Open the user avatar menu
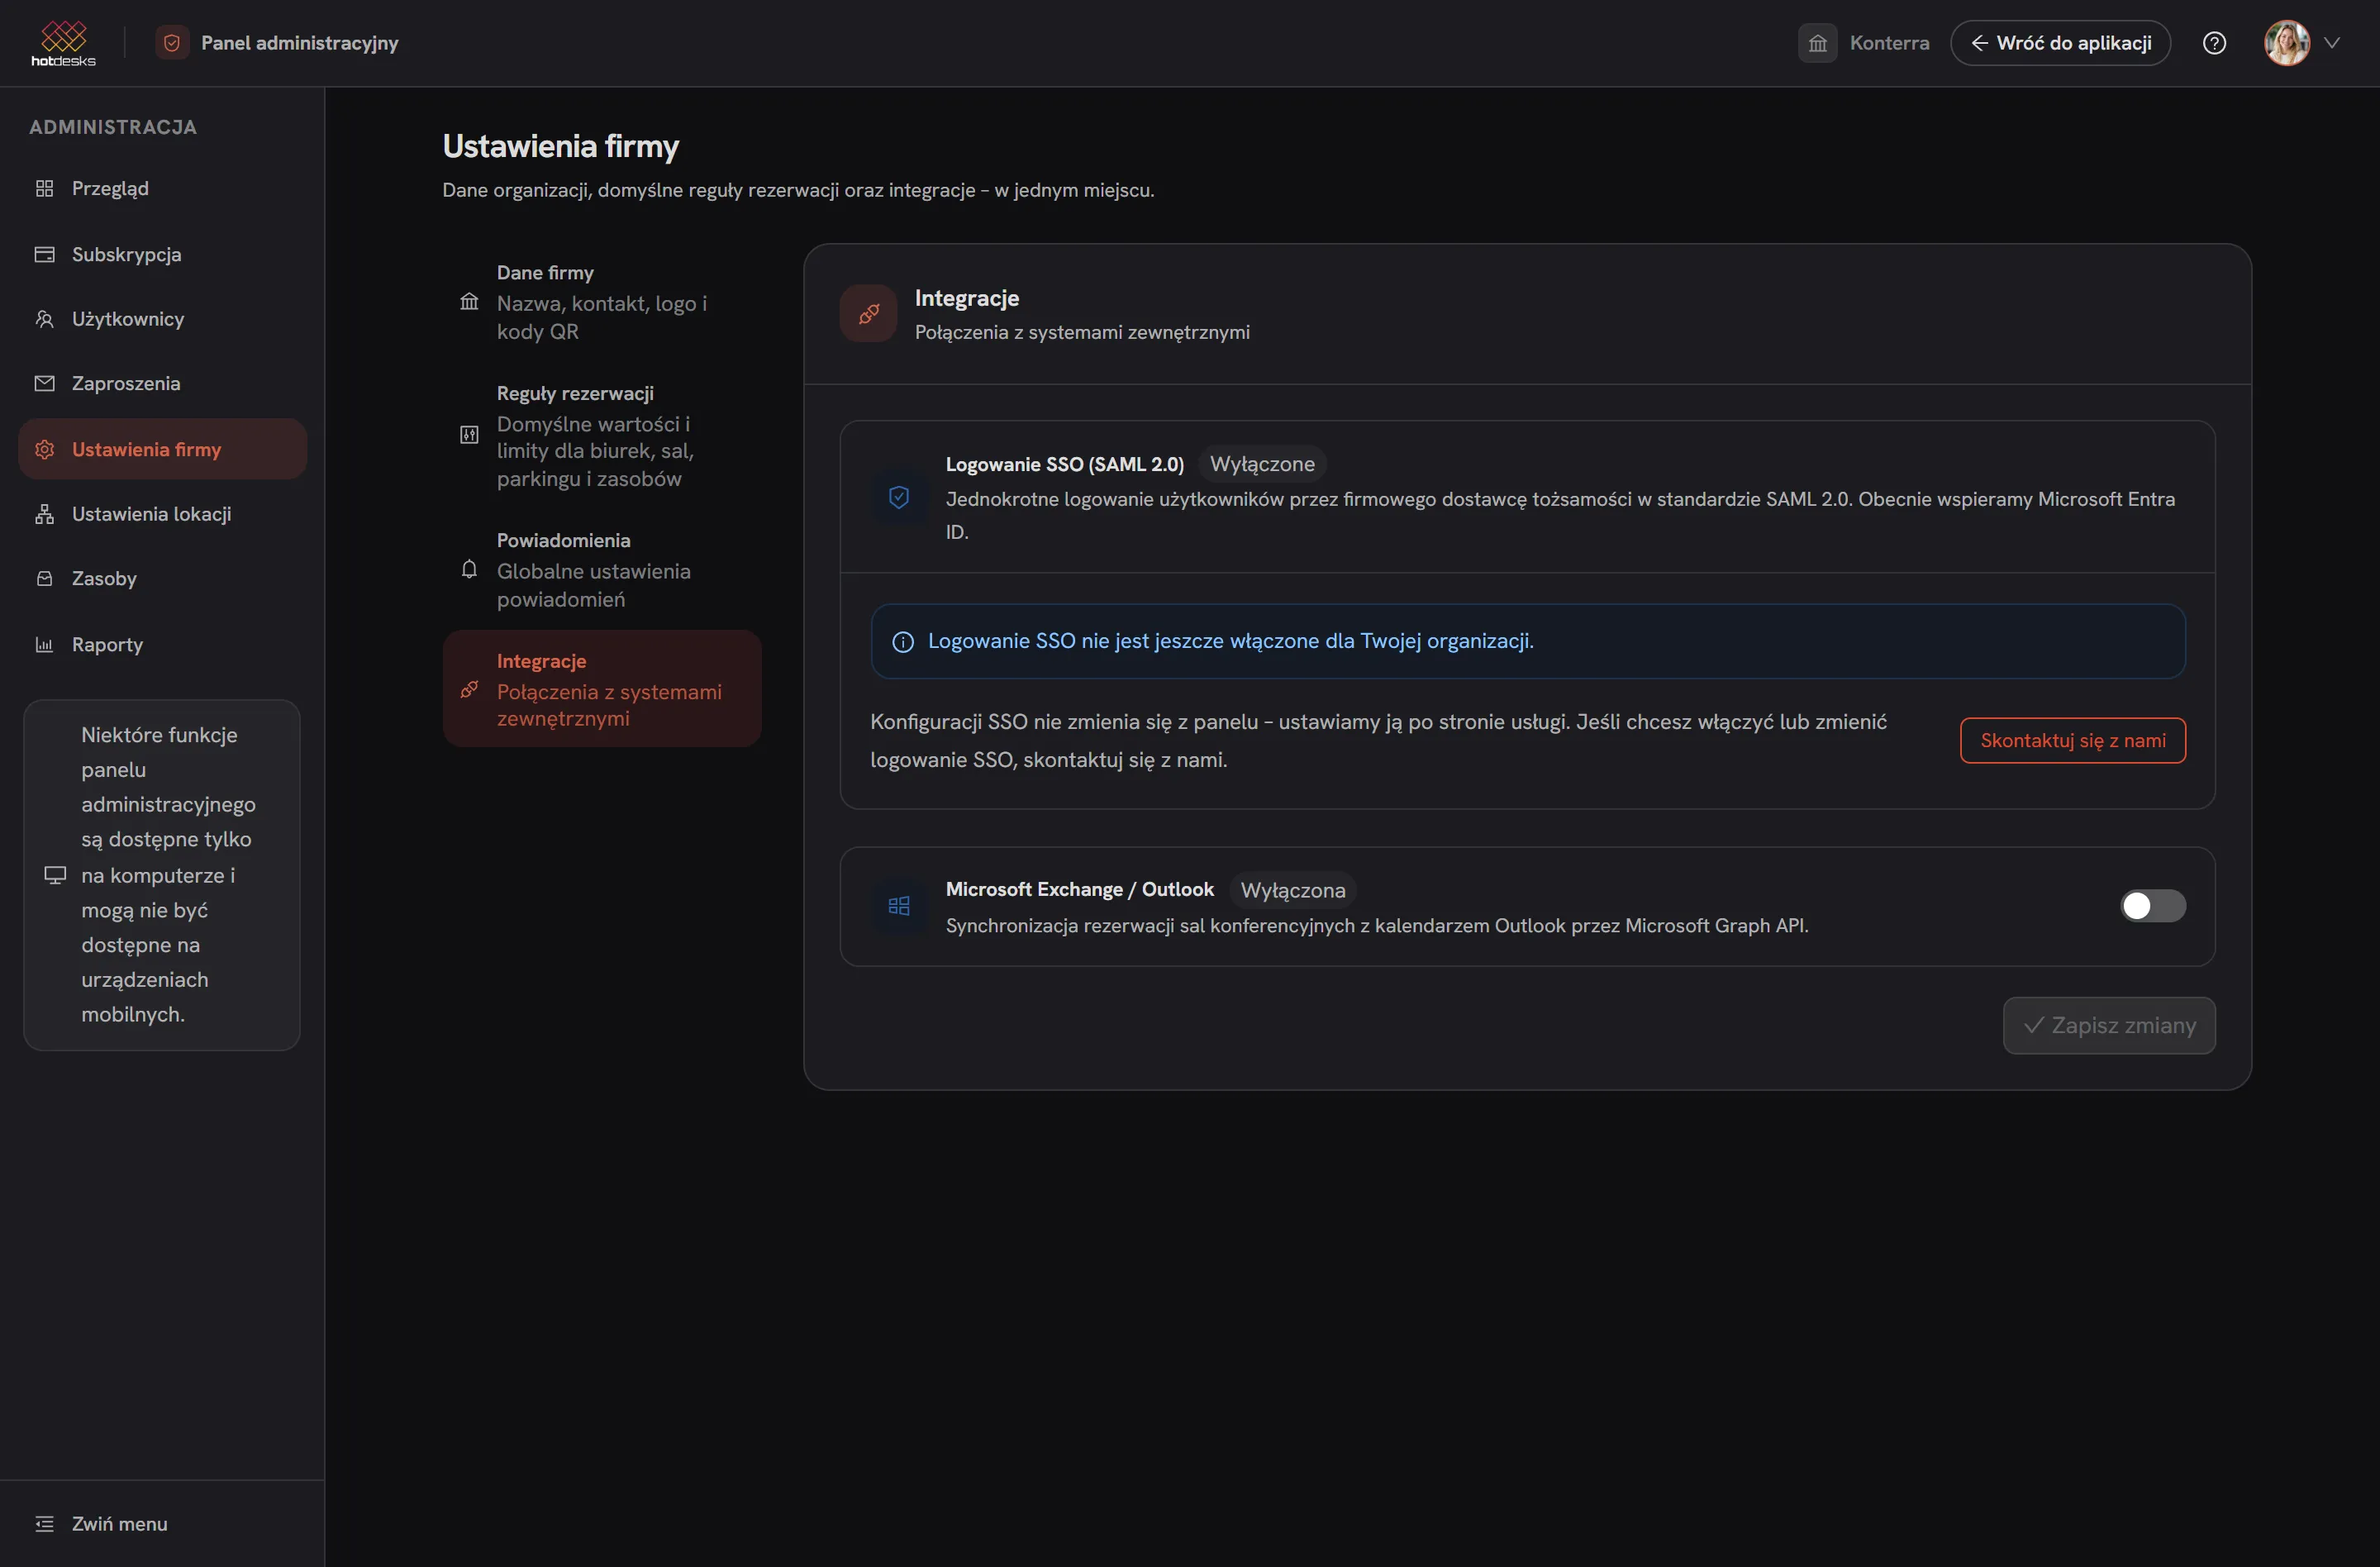This screenshot has width=2380, height=1567. click(x=2286, y=43)
